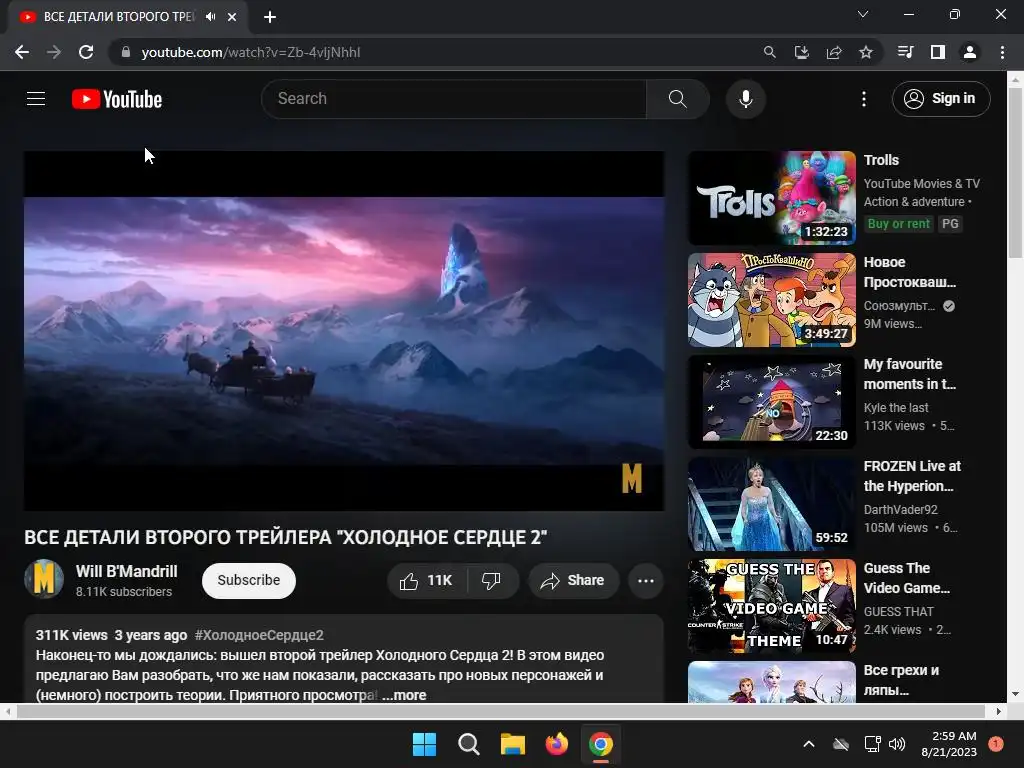Image resolution: width=1024 pixels, height=768 pixels.
Task: Click the video player frame
Action: pyautogui.click(x=344, y=331)
